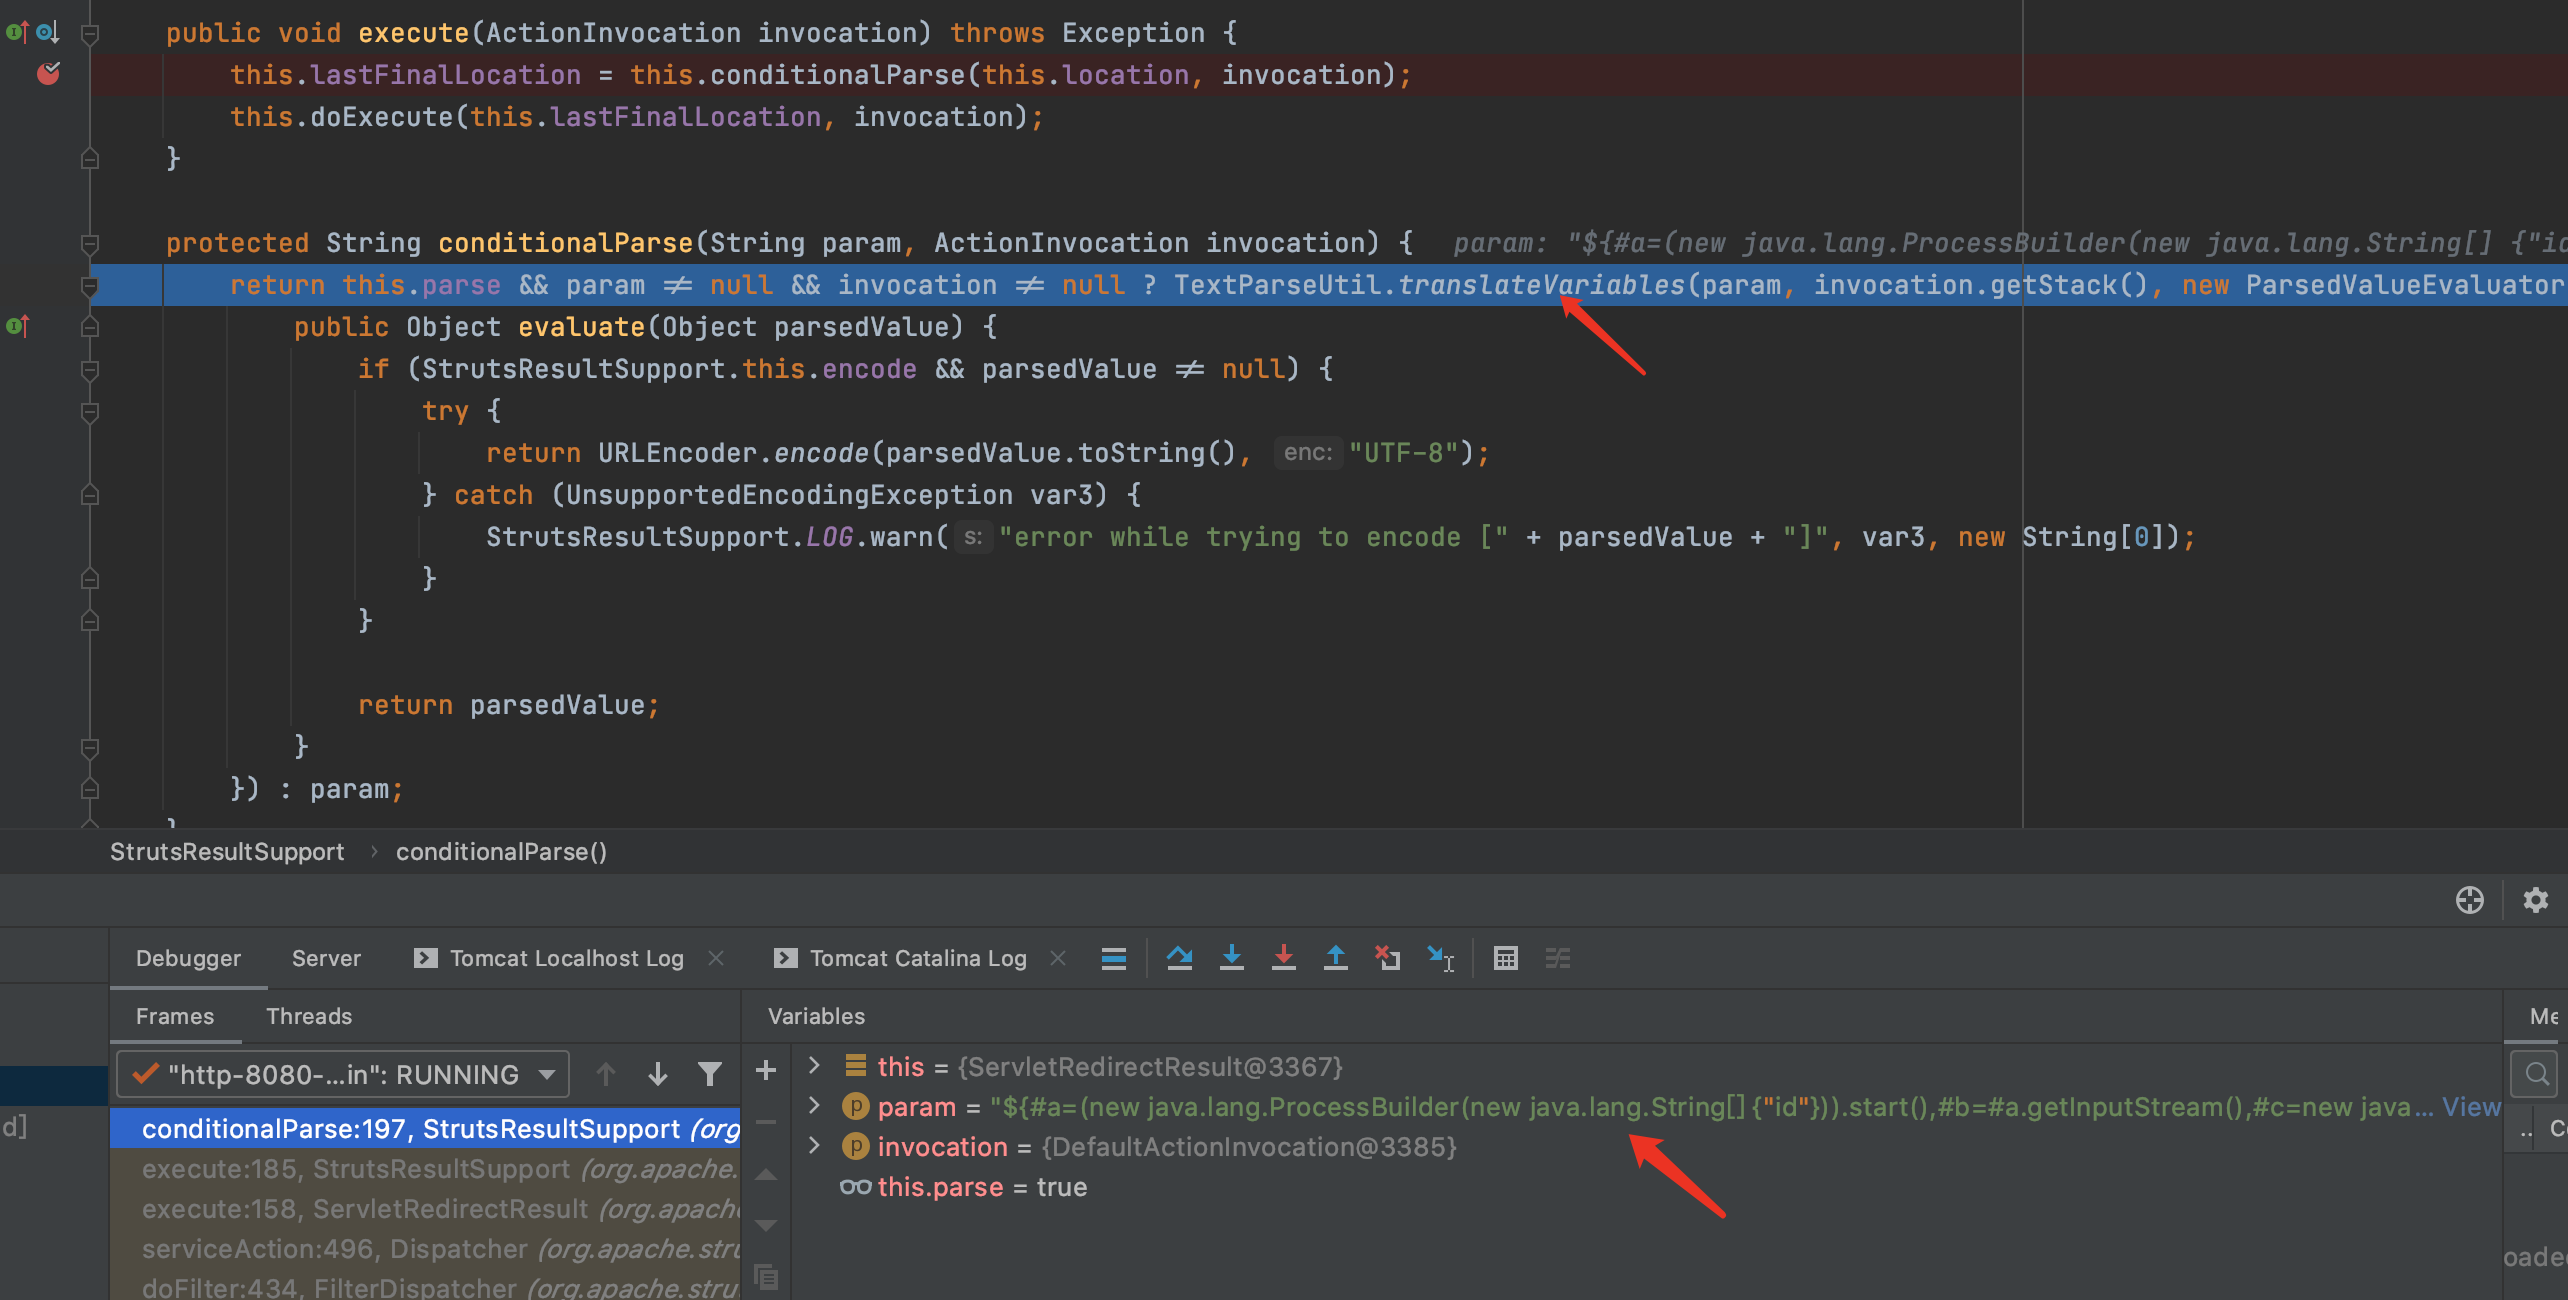2568x1300 pixels.
Task: Open the thread selector http-8080 RUNNING dropdown
Action: click(x=343, y=1074)
